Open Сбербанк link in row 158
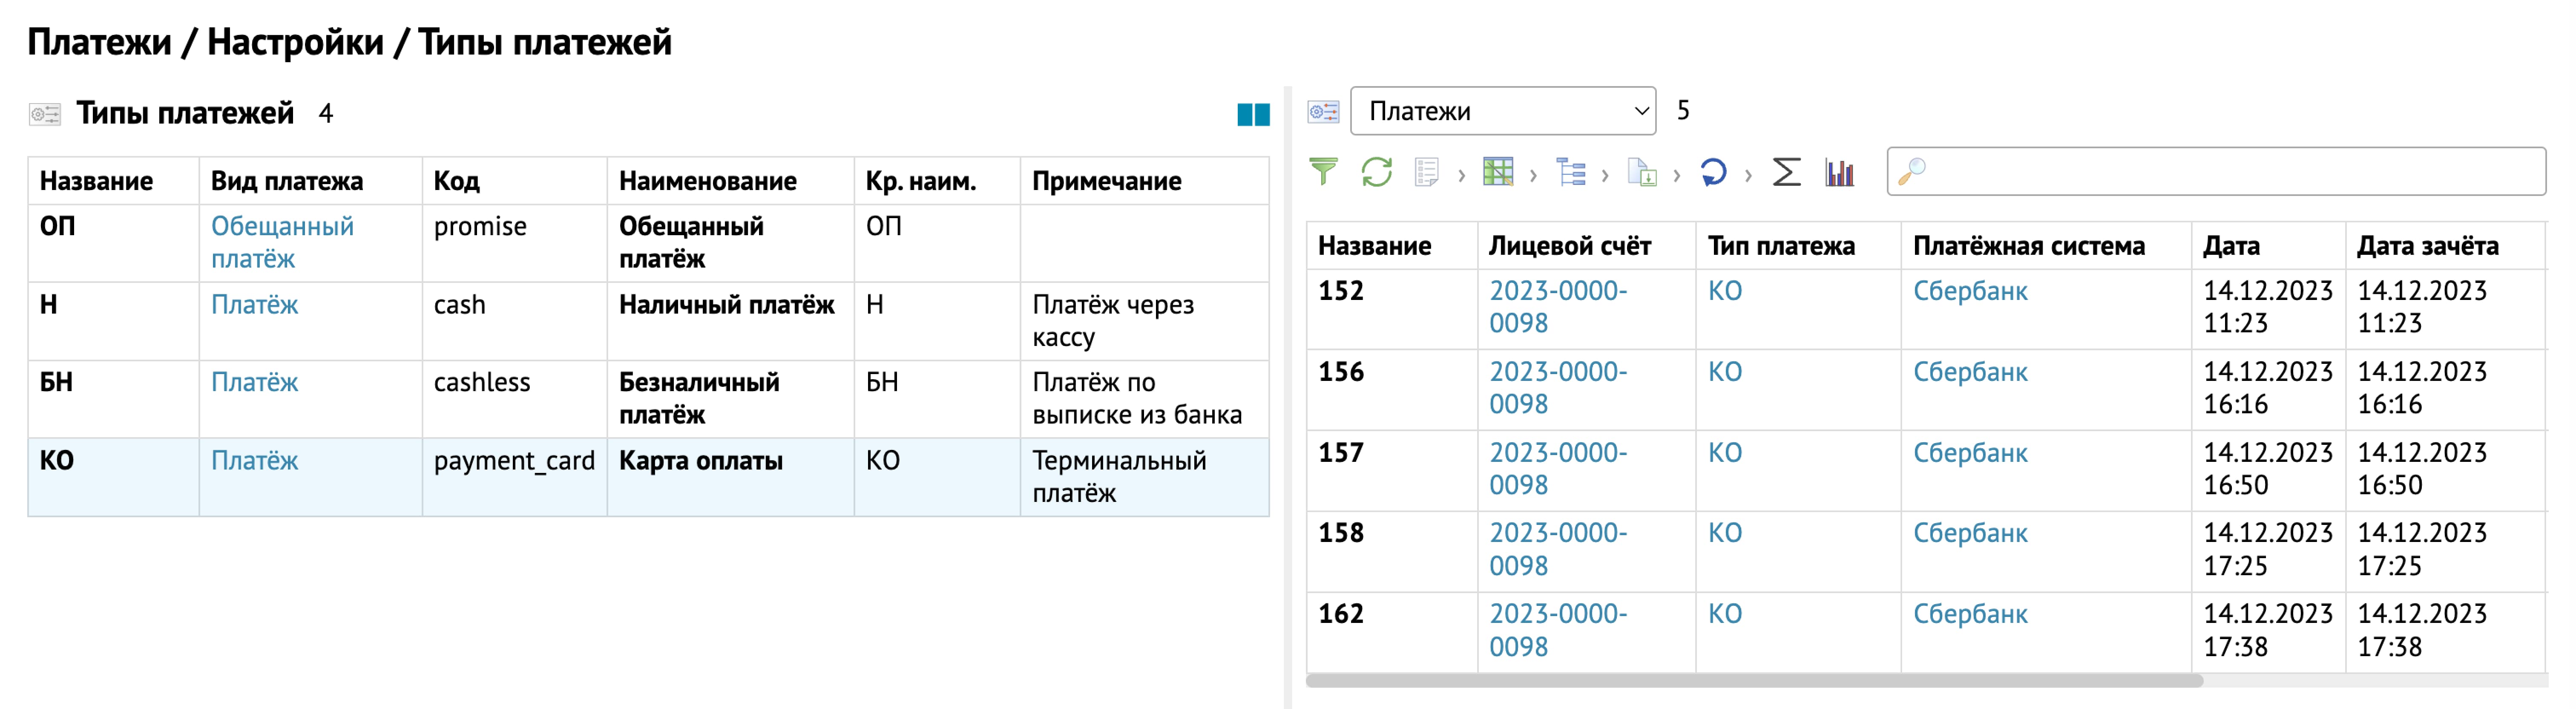Viewport: 2576px width, 709px height. tap(1970, 533)
